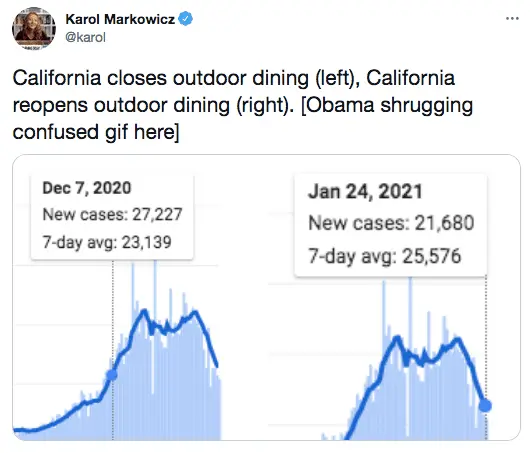
Task: Click the blue verified badge
Action: [x=186, y=19]
